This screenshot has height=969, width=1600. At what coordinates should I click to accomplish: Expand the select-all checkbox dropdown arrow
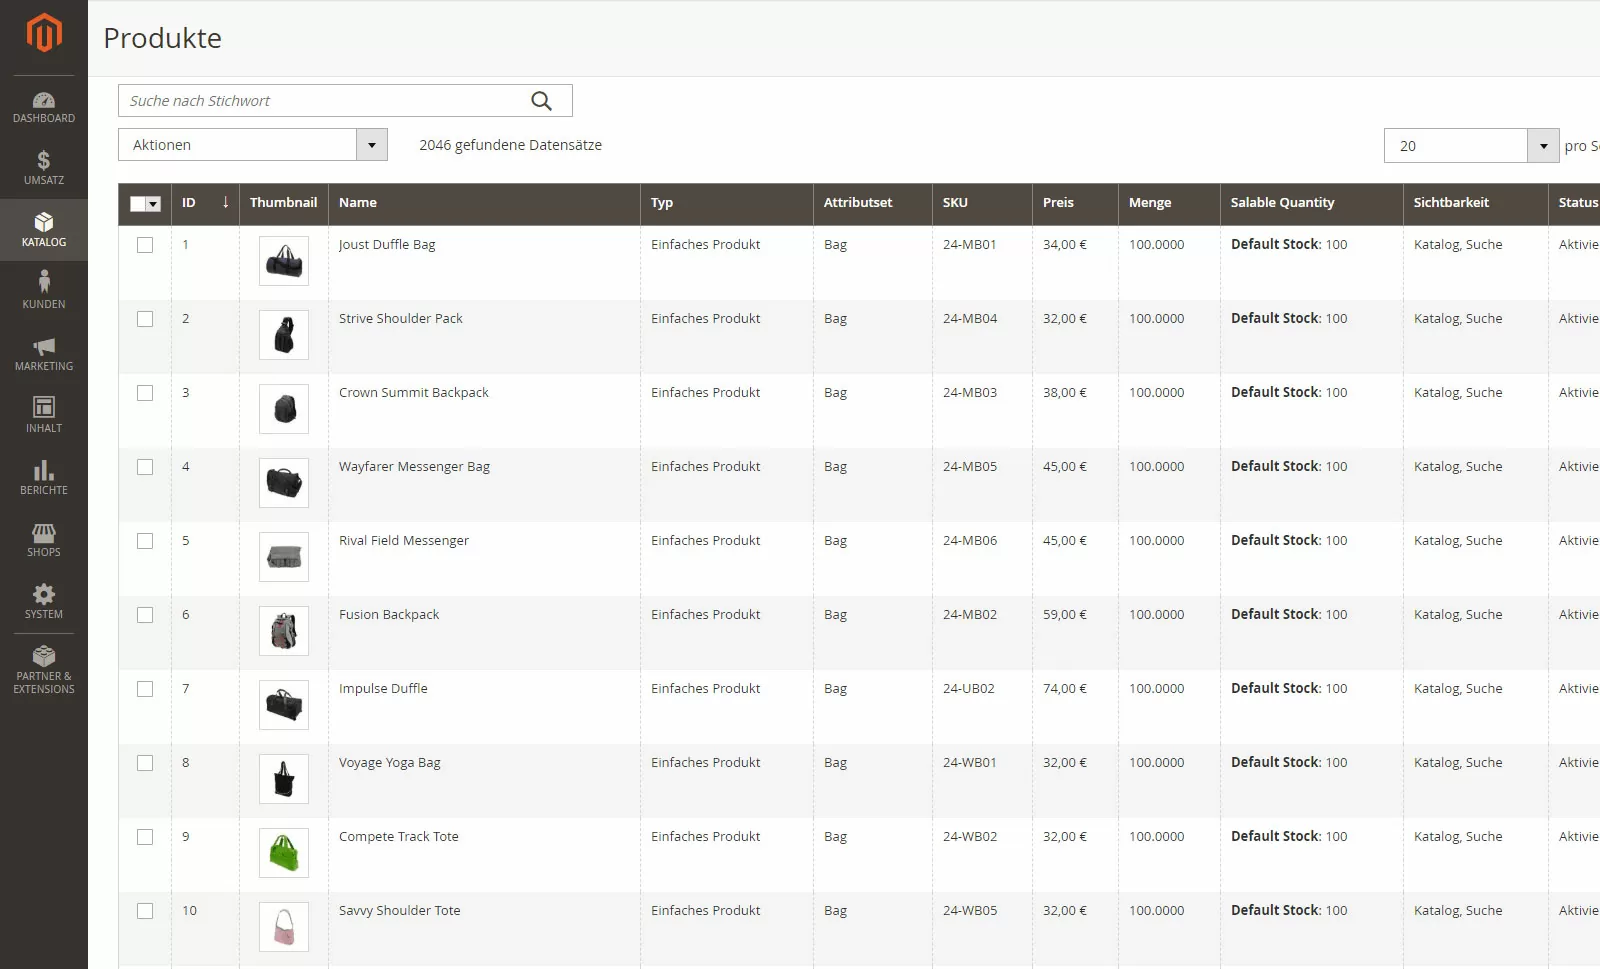(x=156, y=204)
